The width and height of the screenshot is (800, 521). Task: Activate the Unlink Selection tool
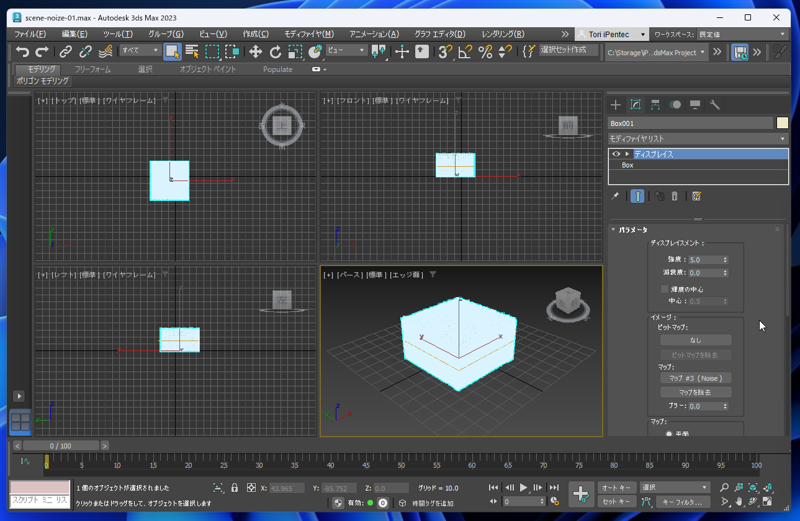pyautogui.click(x=85, y=52)
